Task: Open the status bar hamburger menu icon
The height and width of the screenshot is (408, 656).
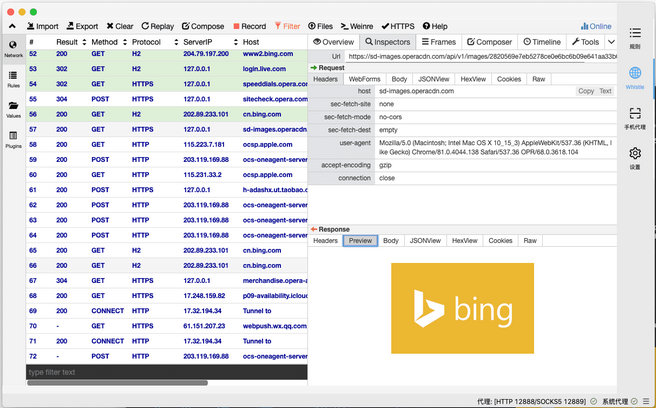Action: click(x=647, y=401)
